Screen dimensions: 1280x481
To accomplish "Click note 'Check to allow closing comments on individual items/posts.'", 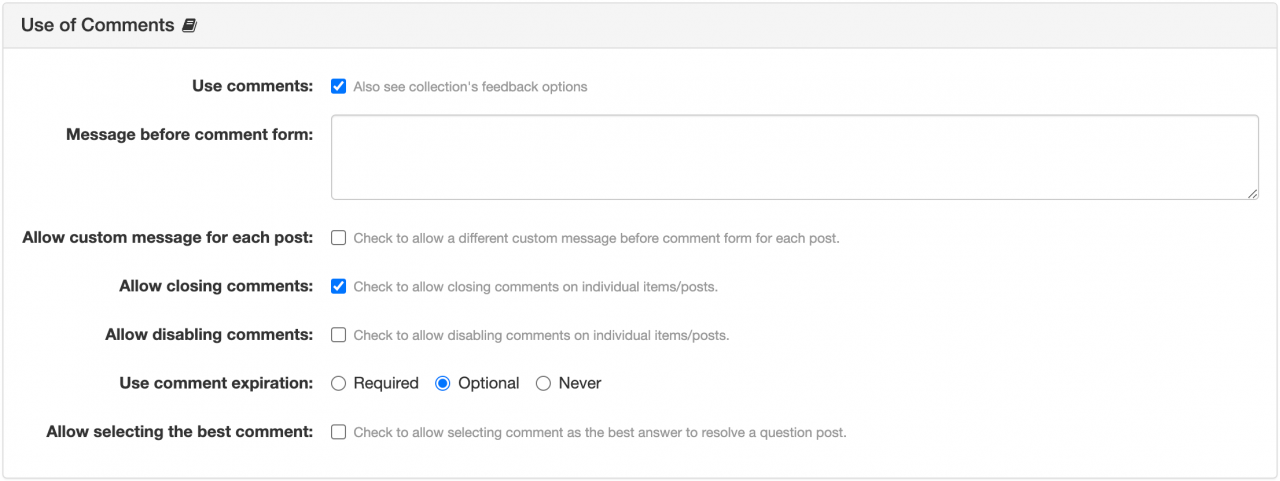I will 536,287.
